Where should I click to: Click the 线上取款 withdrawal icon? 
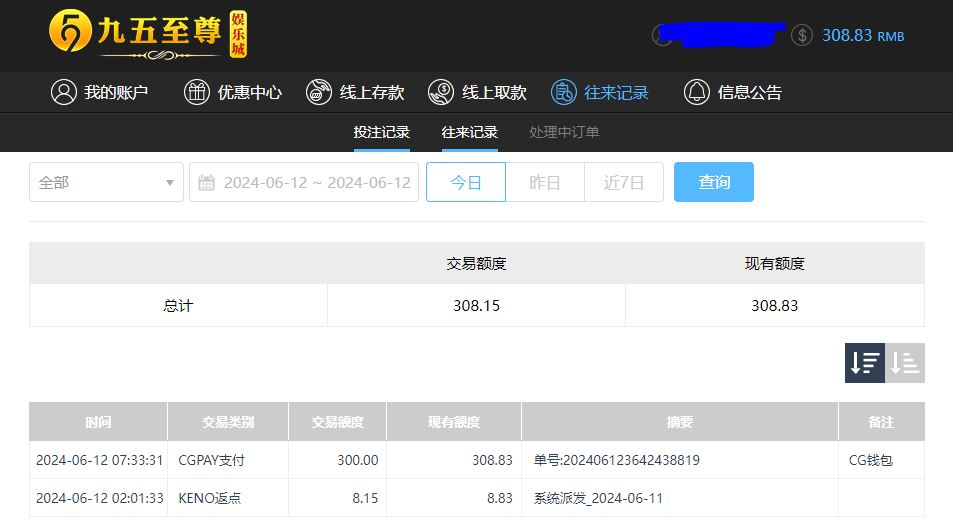[441, 92]
